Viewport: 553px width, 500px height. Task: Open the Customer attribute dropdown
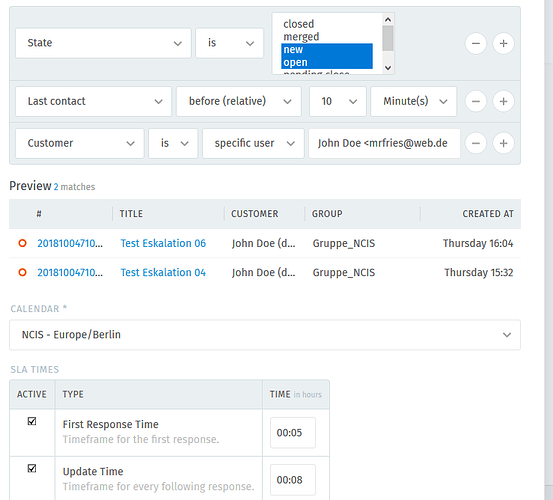80,143
